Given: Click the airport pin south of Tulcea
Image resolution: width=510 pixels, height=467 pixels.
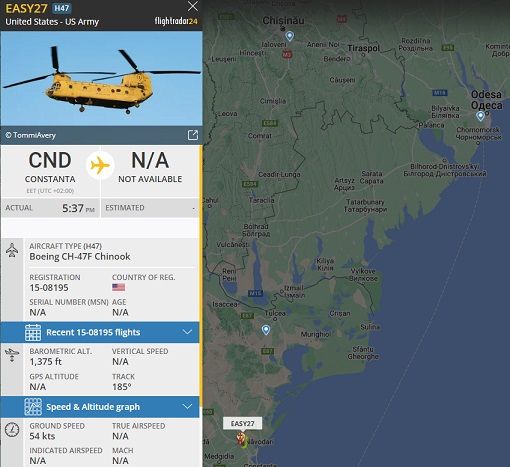Looking at the screenshot, I should pyautogui.click(x=266, y=330).
